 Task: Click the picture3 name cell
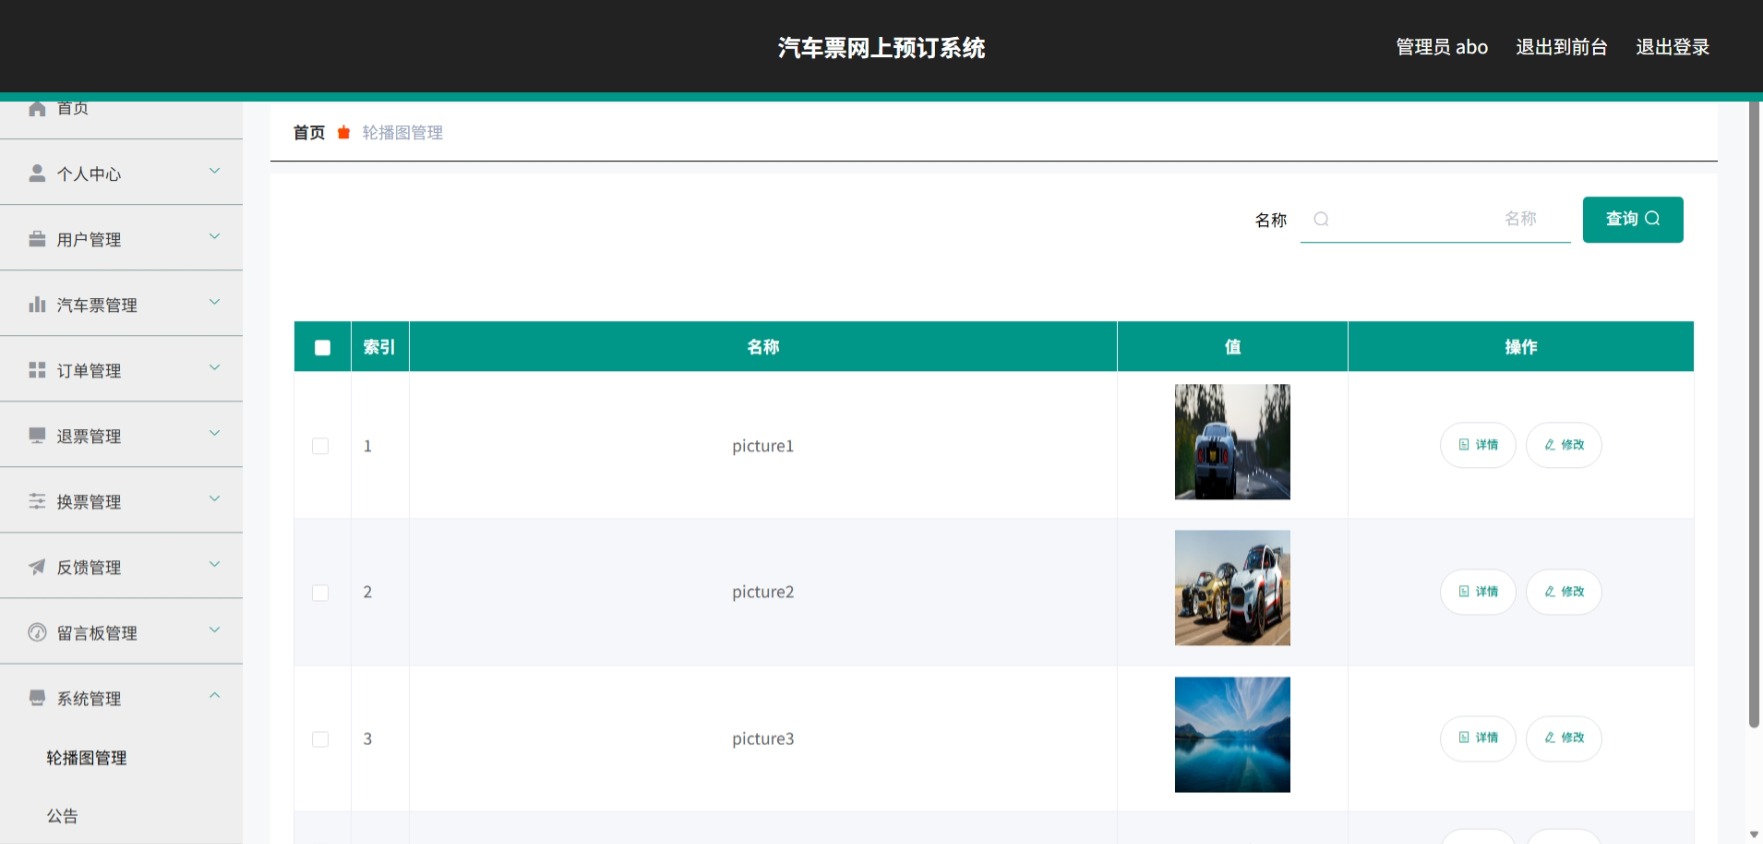tap(763, 739)
